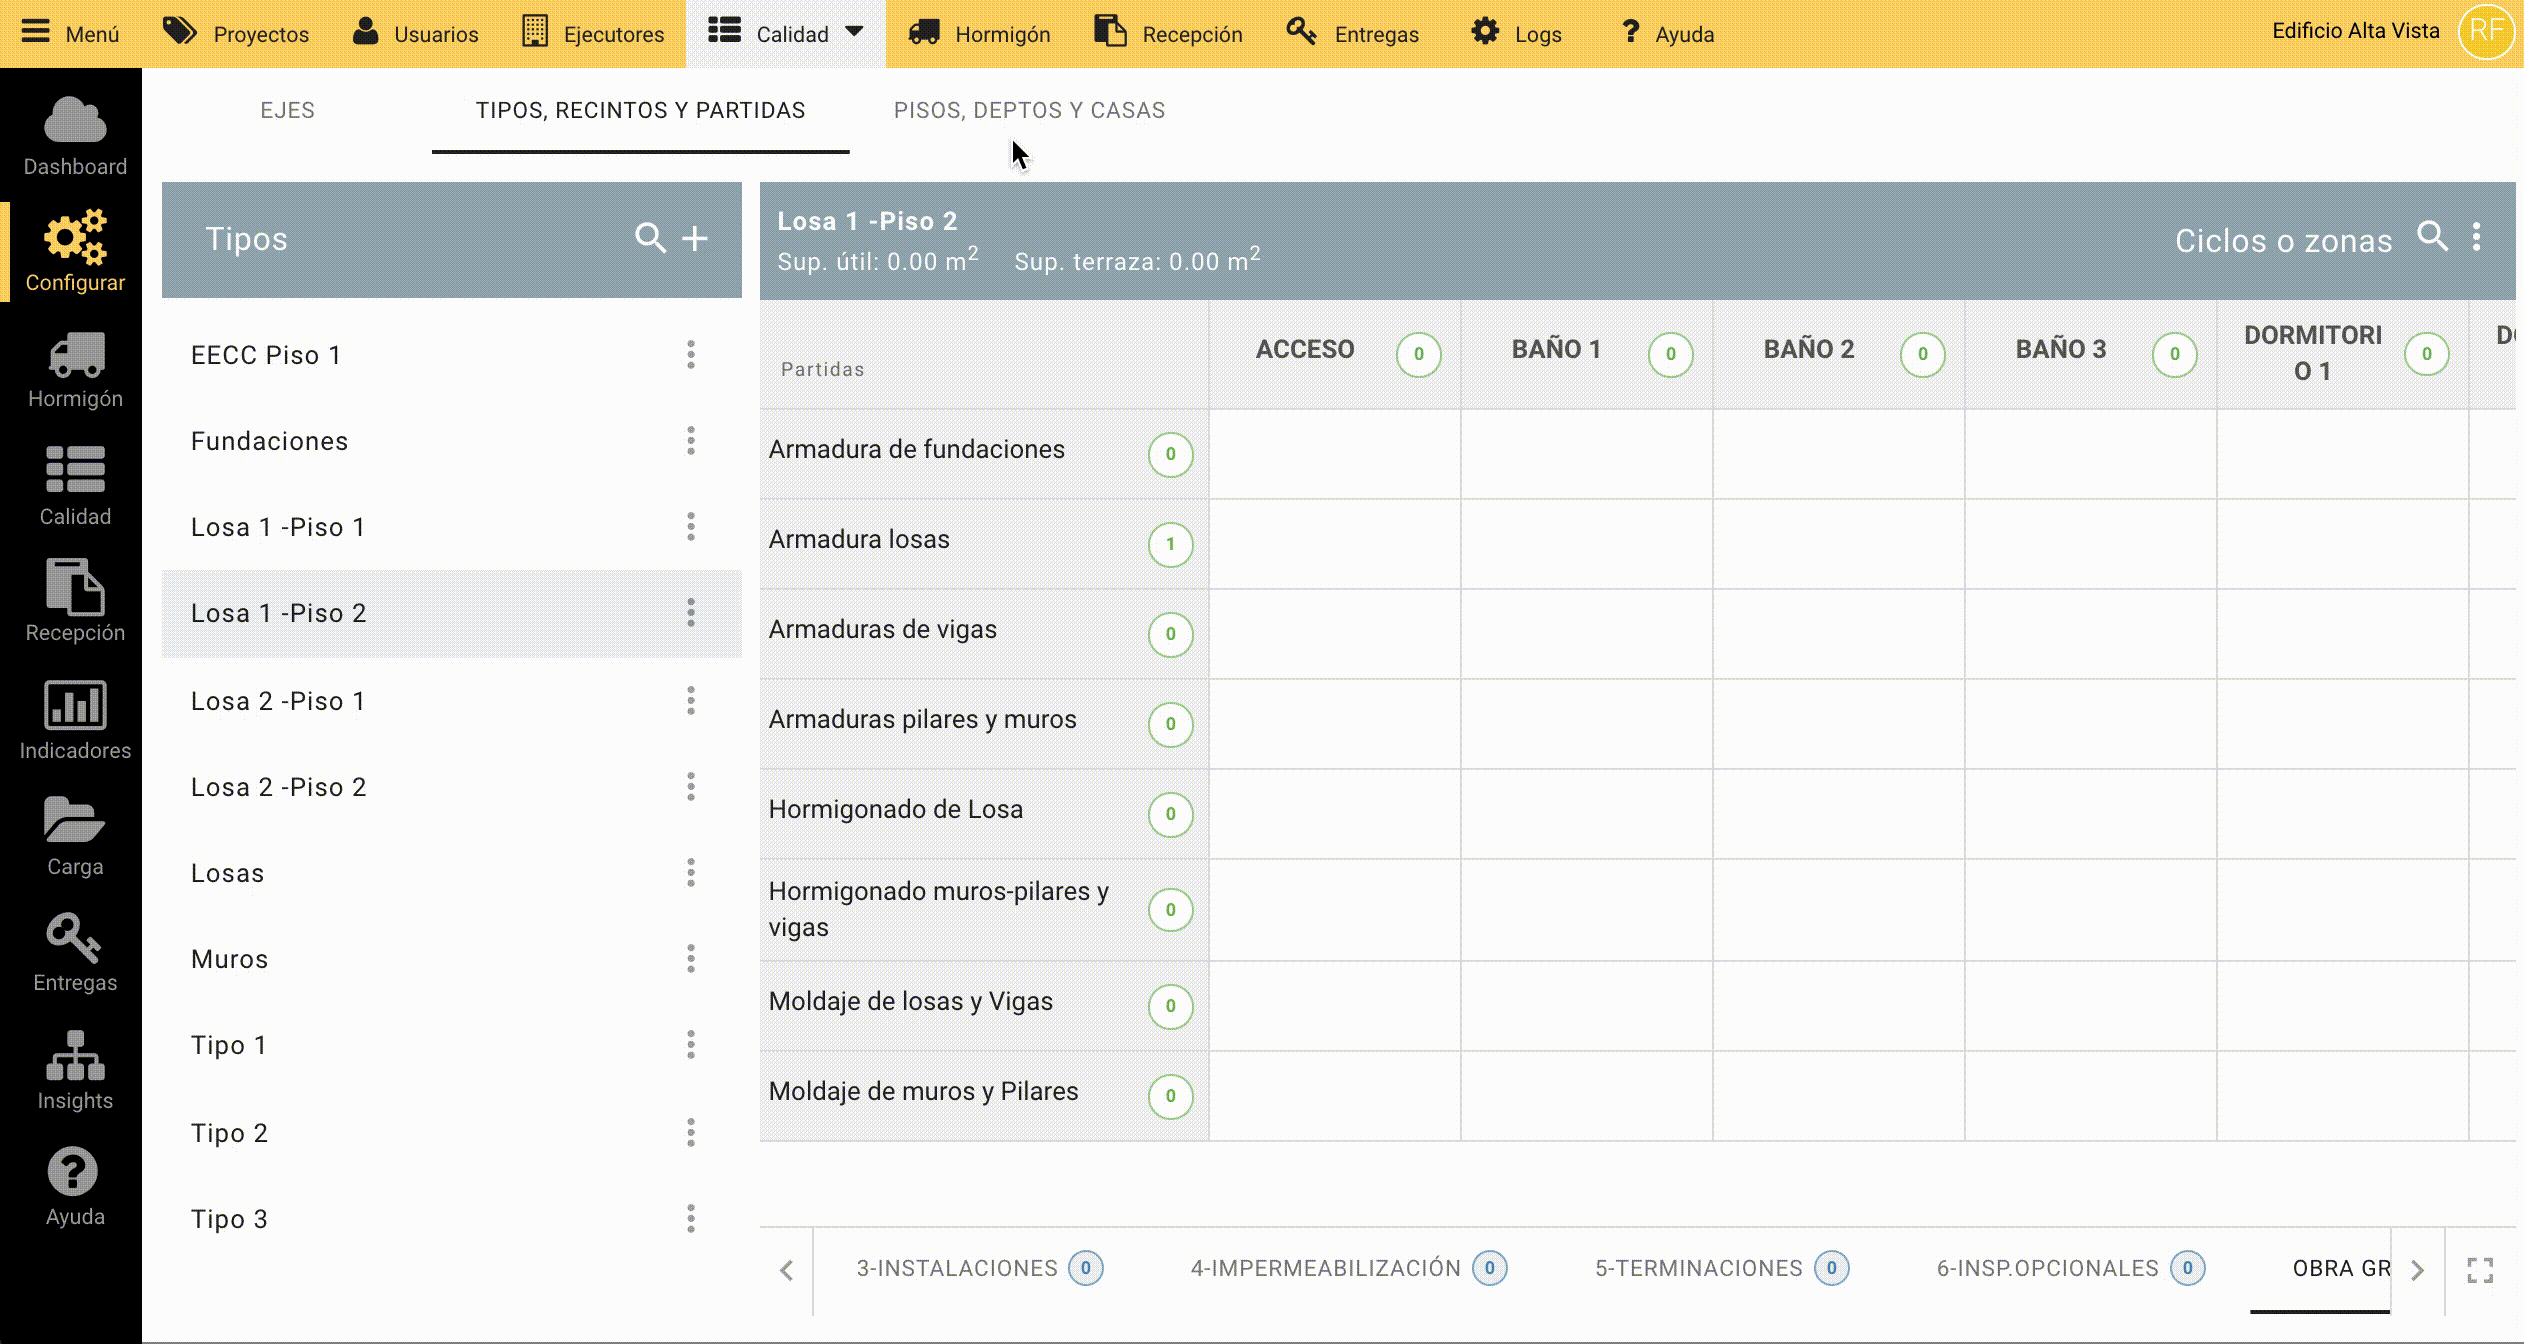Open three-dot menu for Fundaciones

click(690, 440)
